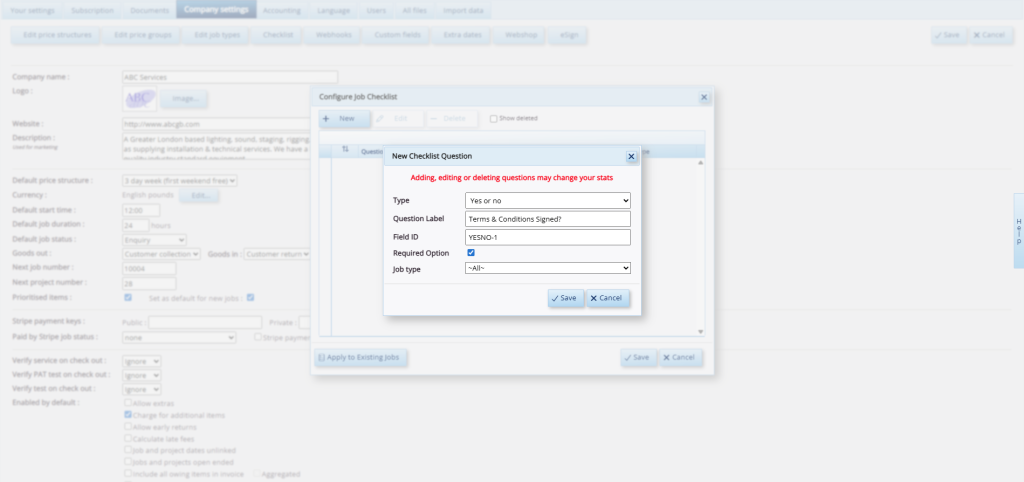
Task: Close the Configure Job Checklist window
Action: click(x=704, y=97)
